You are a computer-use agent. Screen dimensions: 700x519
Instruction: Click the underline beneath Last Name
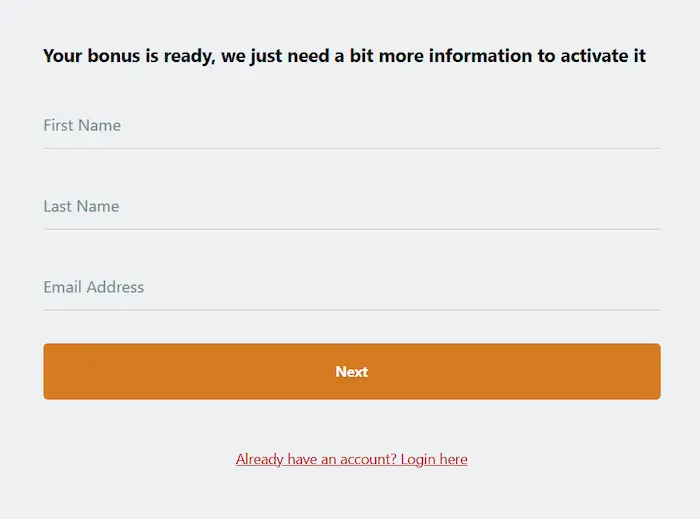click(x=352, y=229)
